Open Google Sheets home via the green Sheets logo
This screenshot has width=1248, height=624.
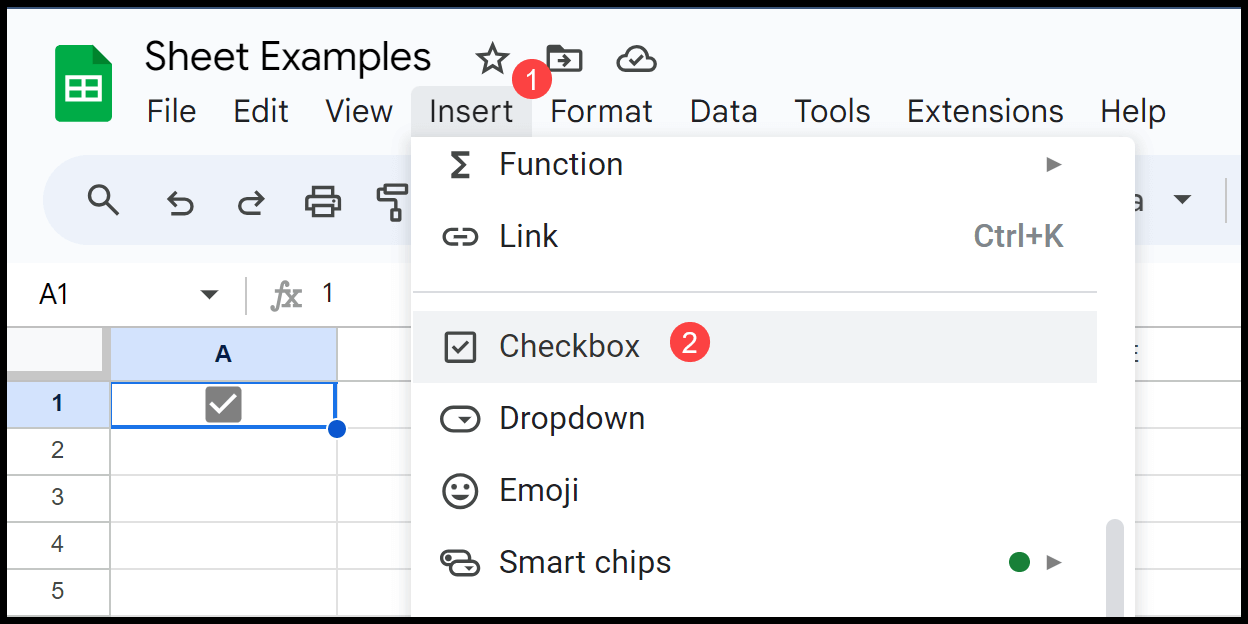(83, 83)
